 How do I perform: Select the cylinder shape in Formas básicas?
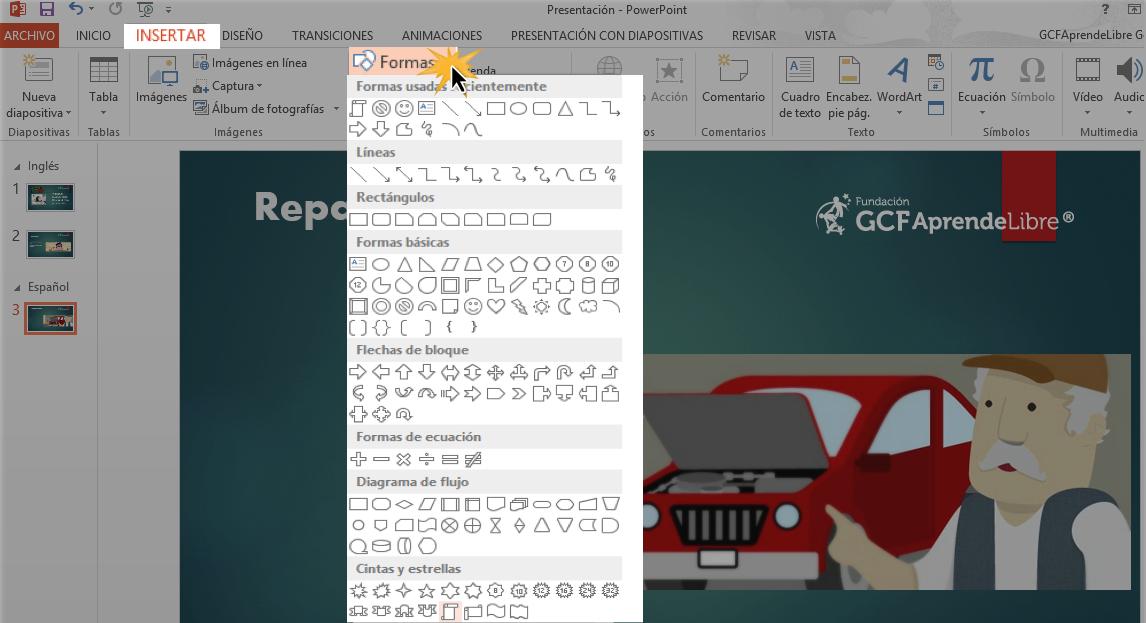coord(588,285)
